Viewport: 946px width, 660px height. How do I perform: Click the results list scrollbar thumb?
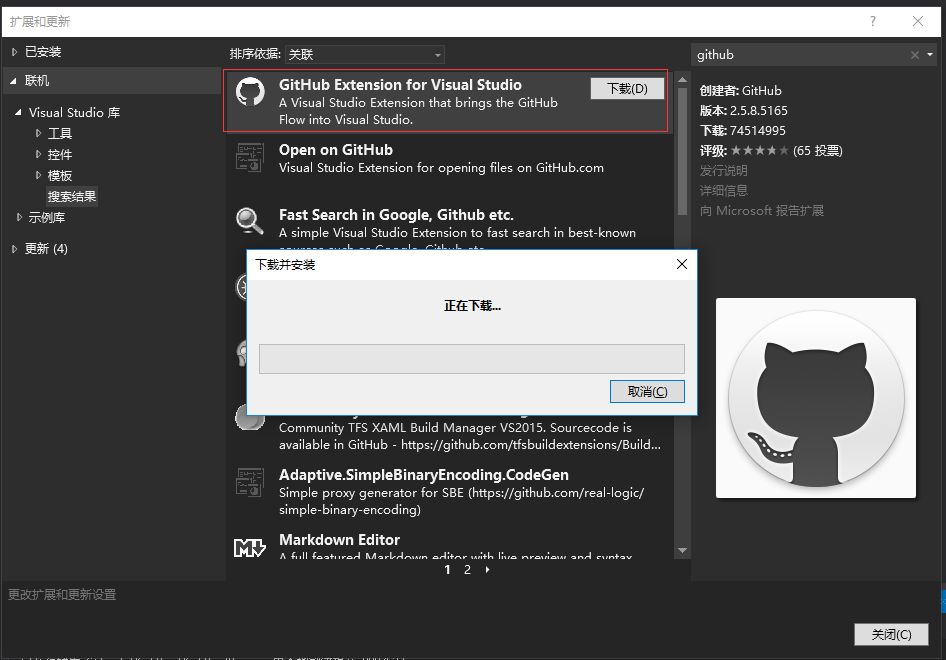(x=682, y=151)
